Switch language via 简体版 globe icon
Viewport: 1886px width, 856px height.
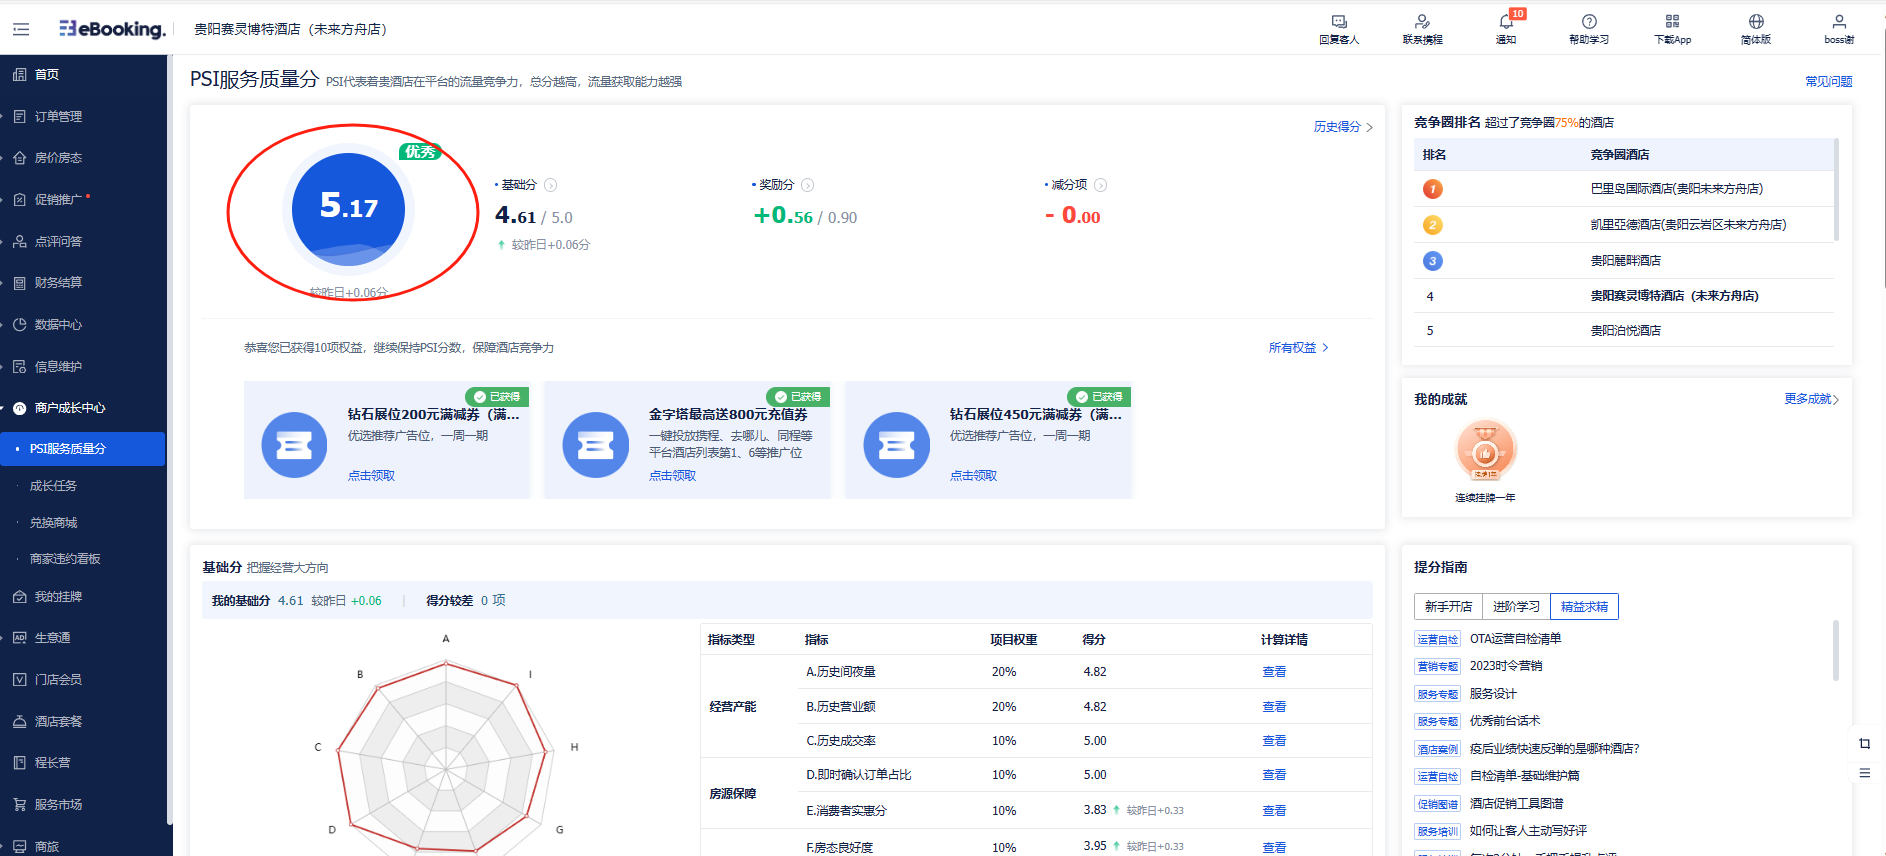[x=1755, y=22]
